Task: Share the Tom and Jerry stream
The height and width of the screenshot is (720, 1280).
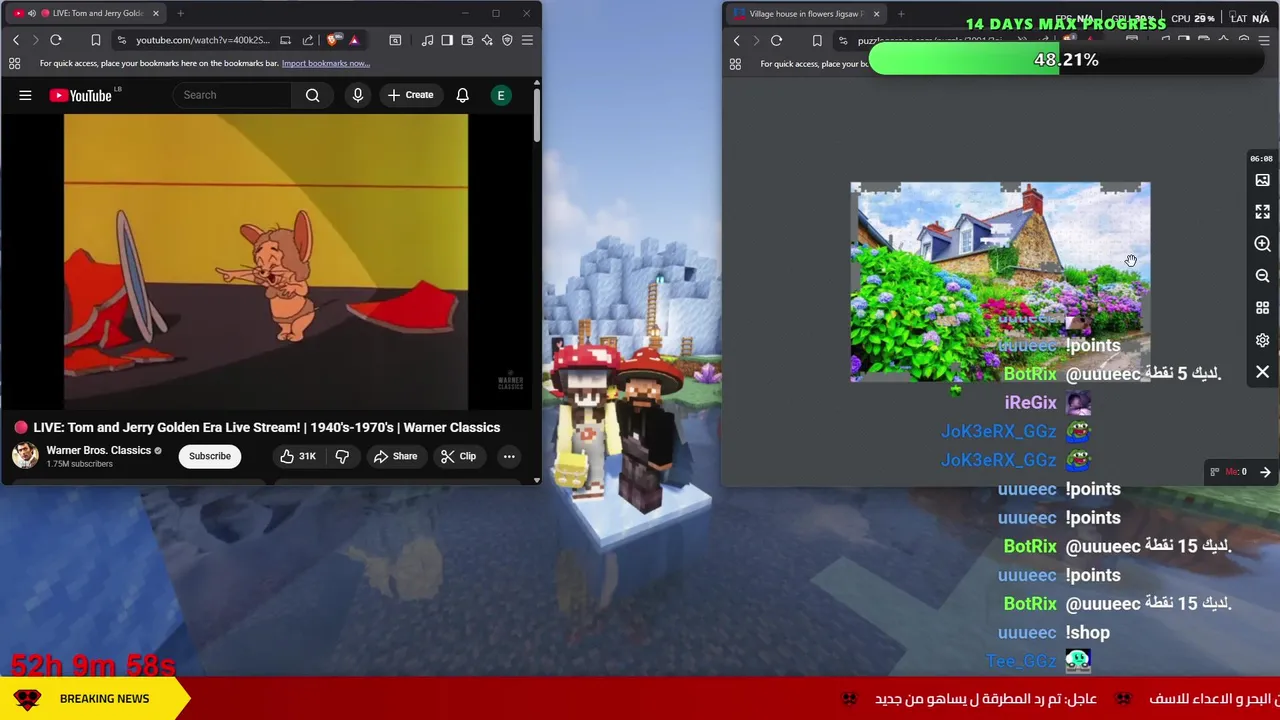Action: [x=395, y=456]
